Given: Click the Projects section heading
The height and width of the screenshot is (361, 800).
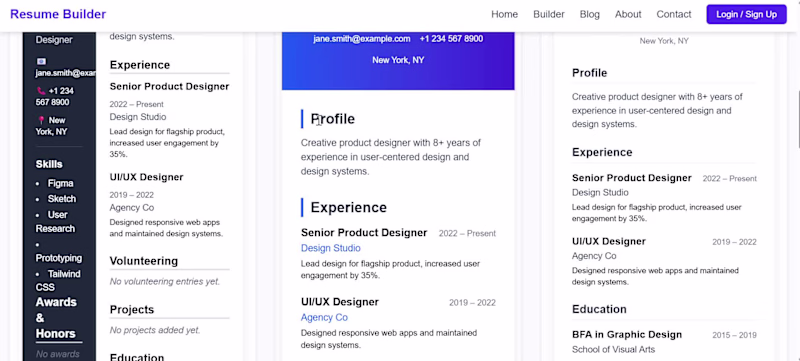Looking at the screenshot, I should coord(132,310).
